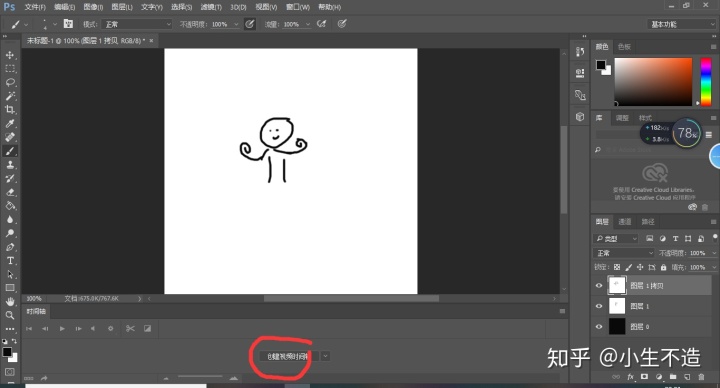Select the Healing Brush tool
The image size is (720, 388).
10,137
